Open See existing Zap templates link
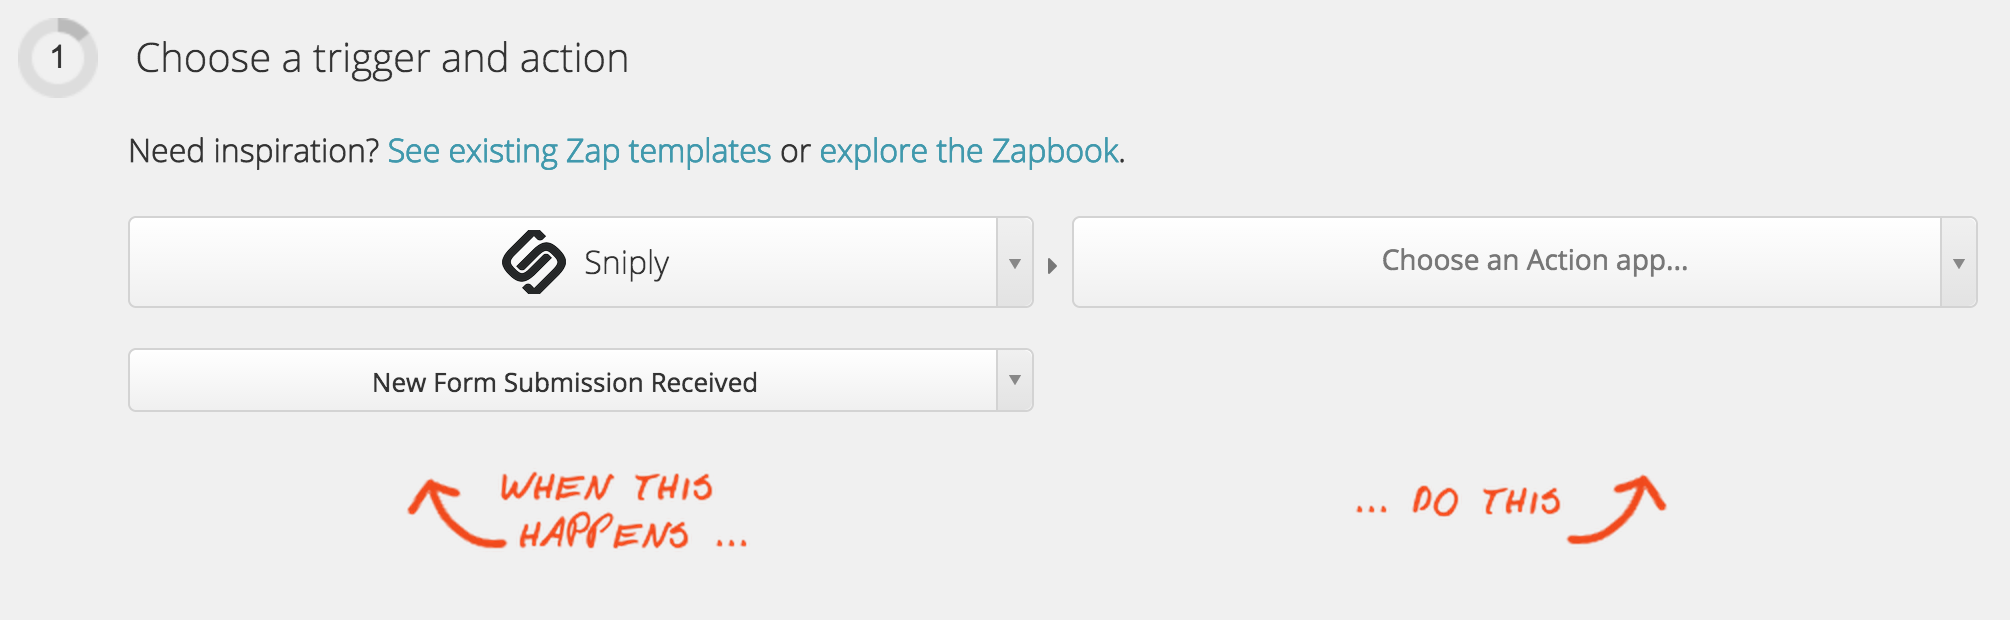 [579, 151]
